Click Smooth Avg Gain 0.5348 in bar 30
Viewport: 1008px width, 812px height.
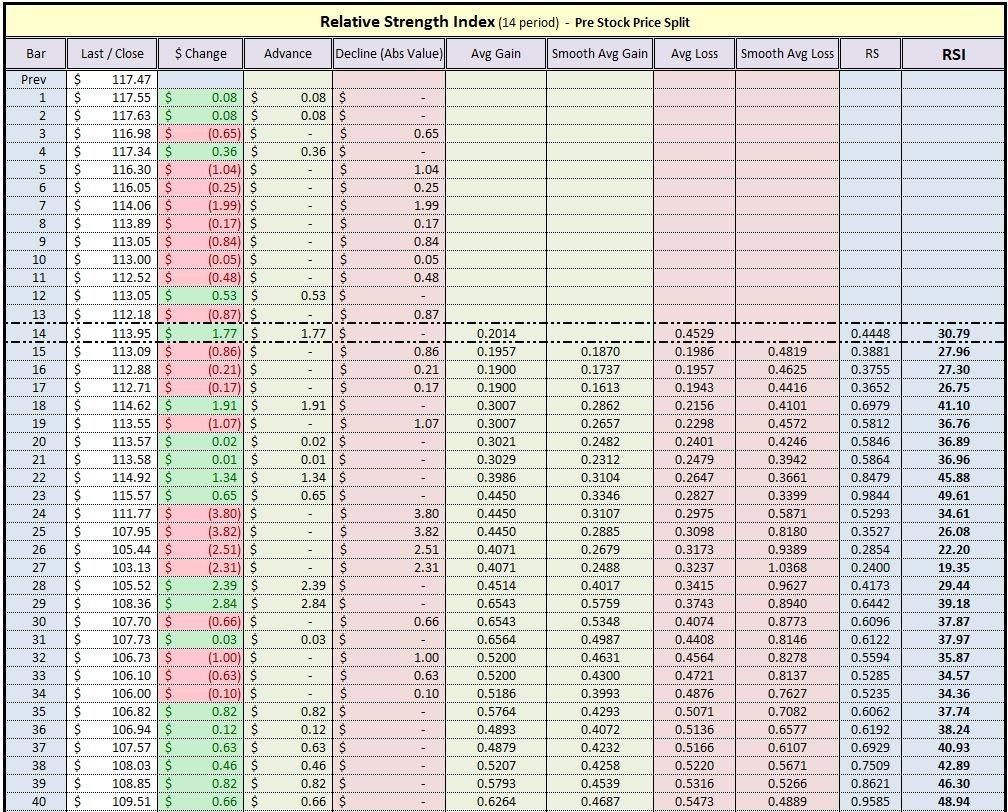point(600,622)
